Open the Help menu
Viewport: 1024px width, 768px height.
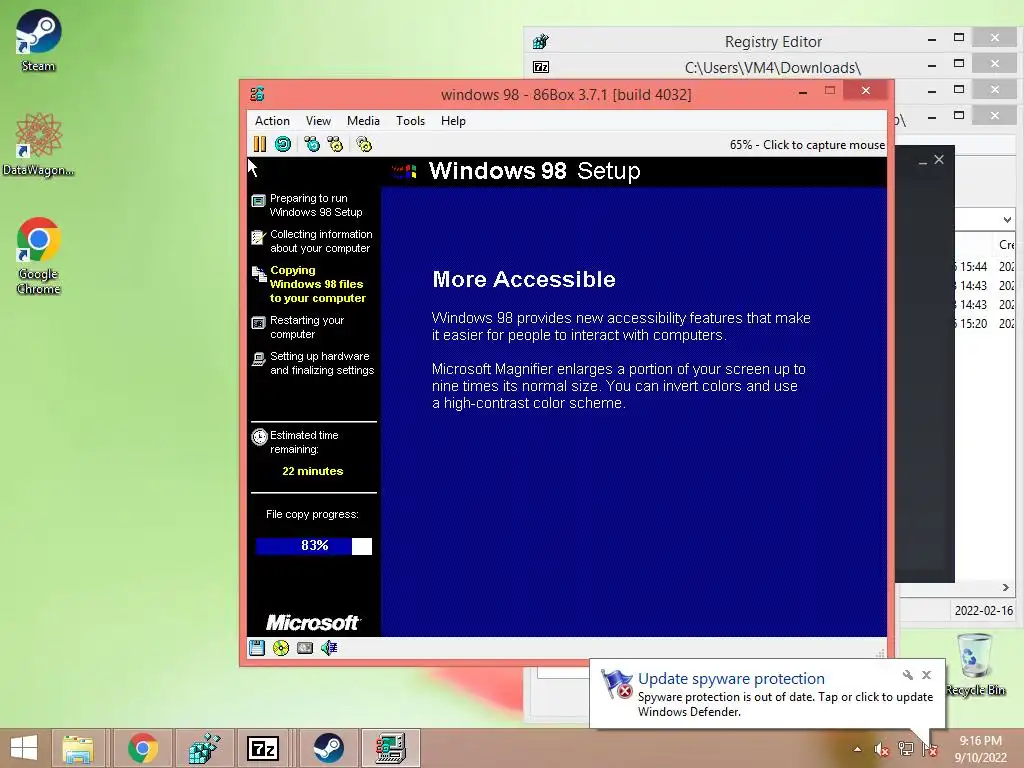[453, 121]
